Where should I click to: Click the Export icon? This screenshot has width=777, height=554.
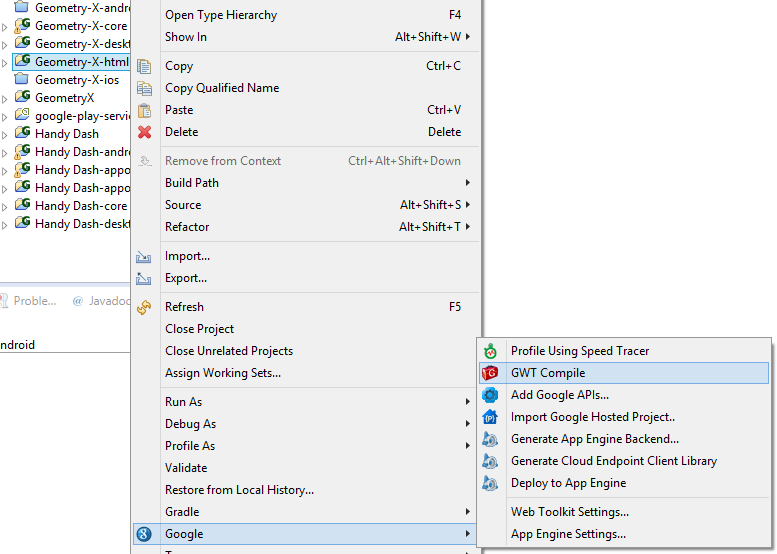(144, 278)
